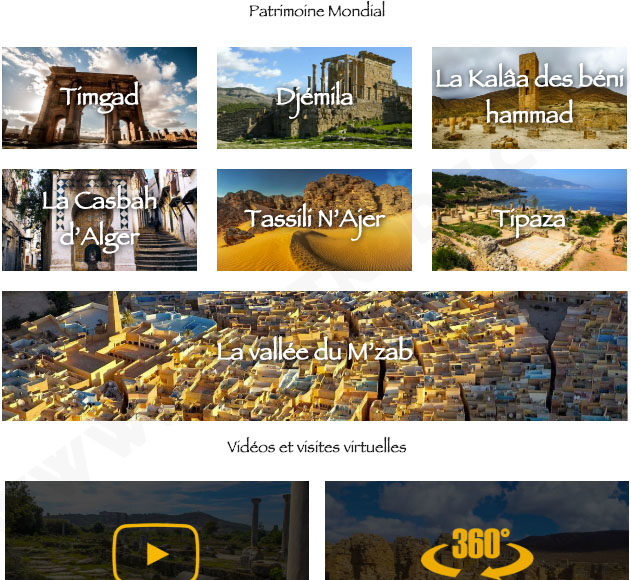Click the Timgad title text

pyautogui.click(x=100, y=98)
